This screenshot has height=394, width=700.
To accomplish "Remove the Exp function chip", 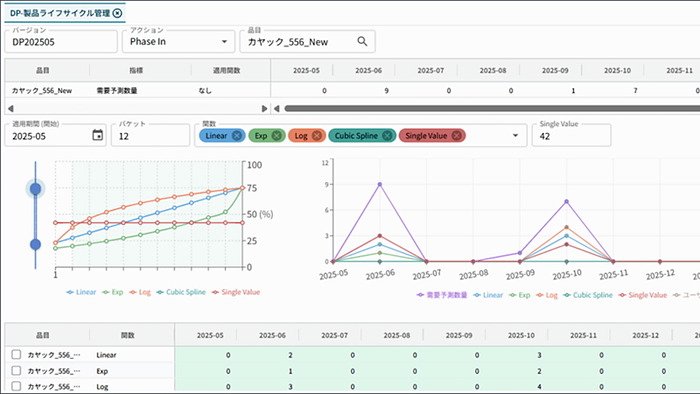I will coord(277,136).
